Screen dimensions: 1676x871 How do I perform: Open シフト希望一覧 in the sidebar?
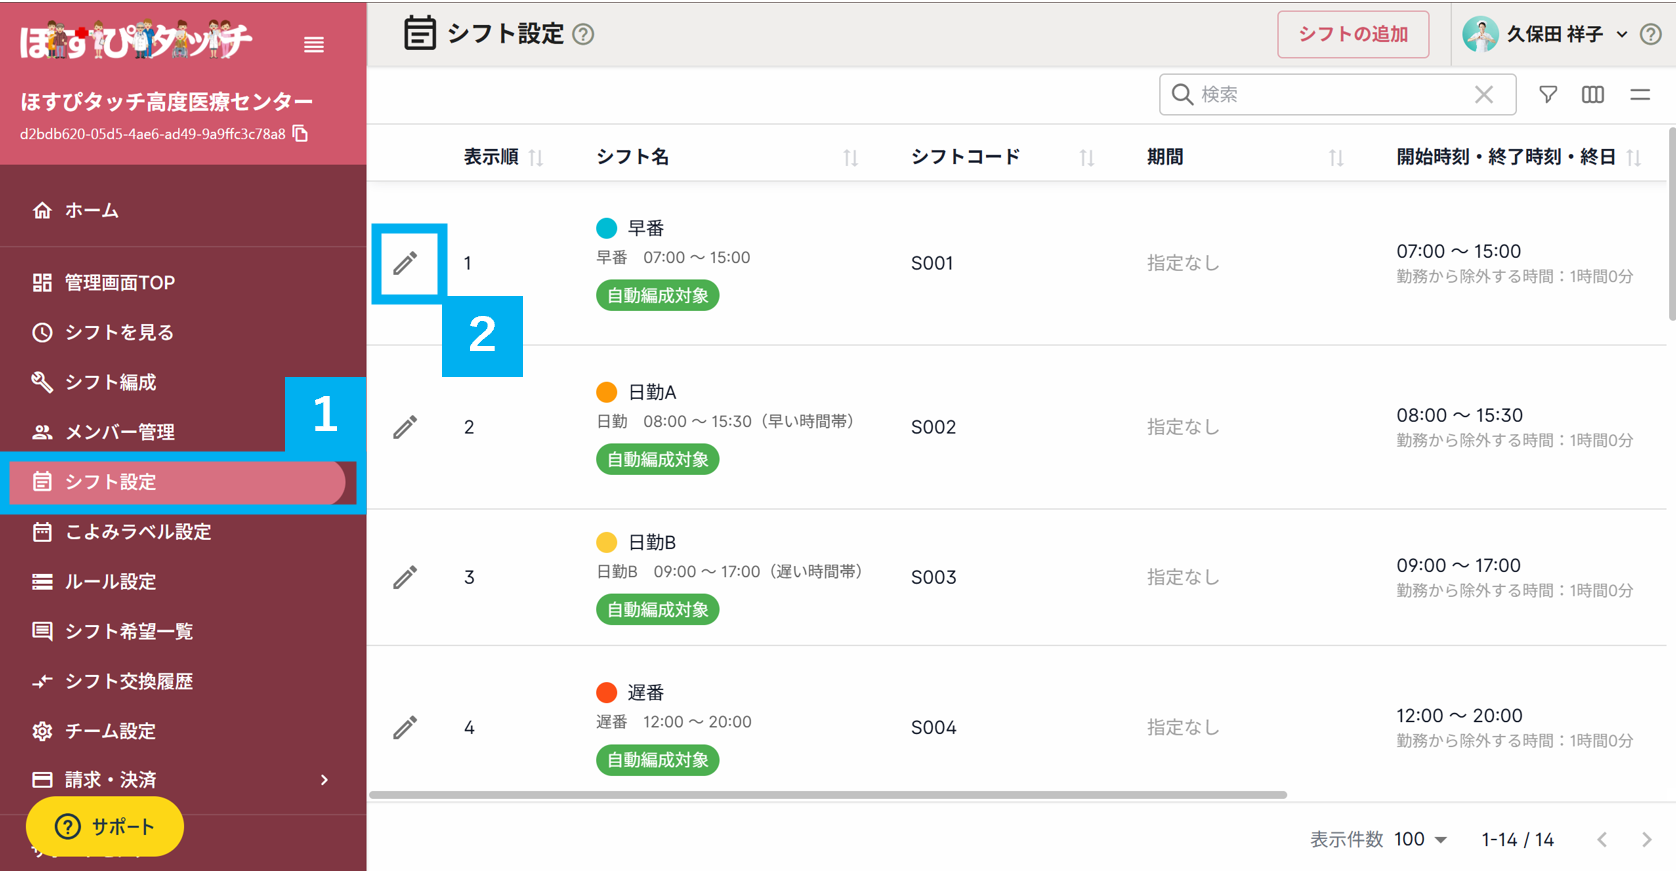pos(183,631)
